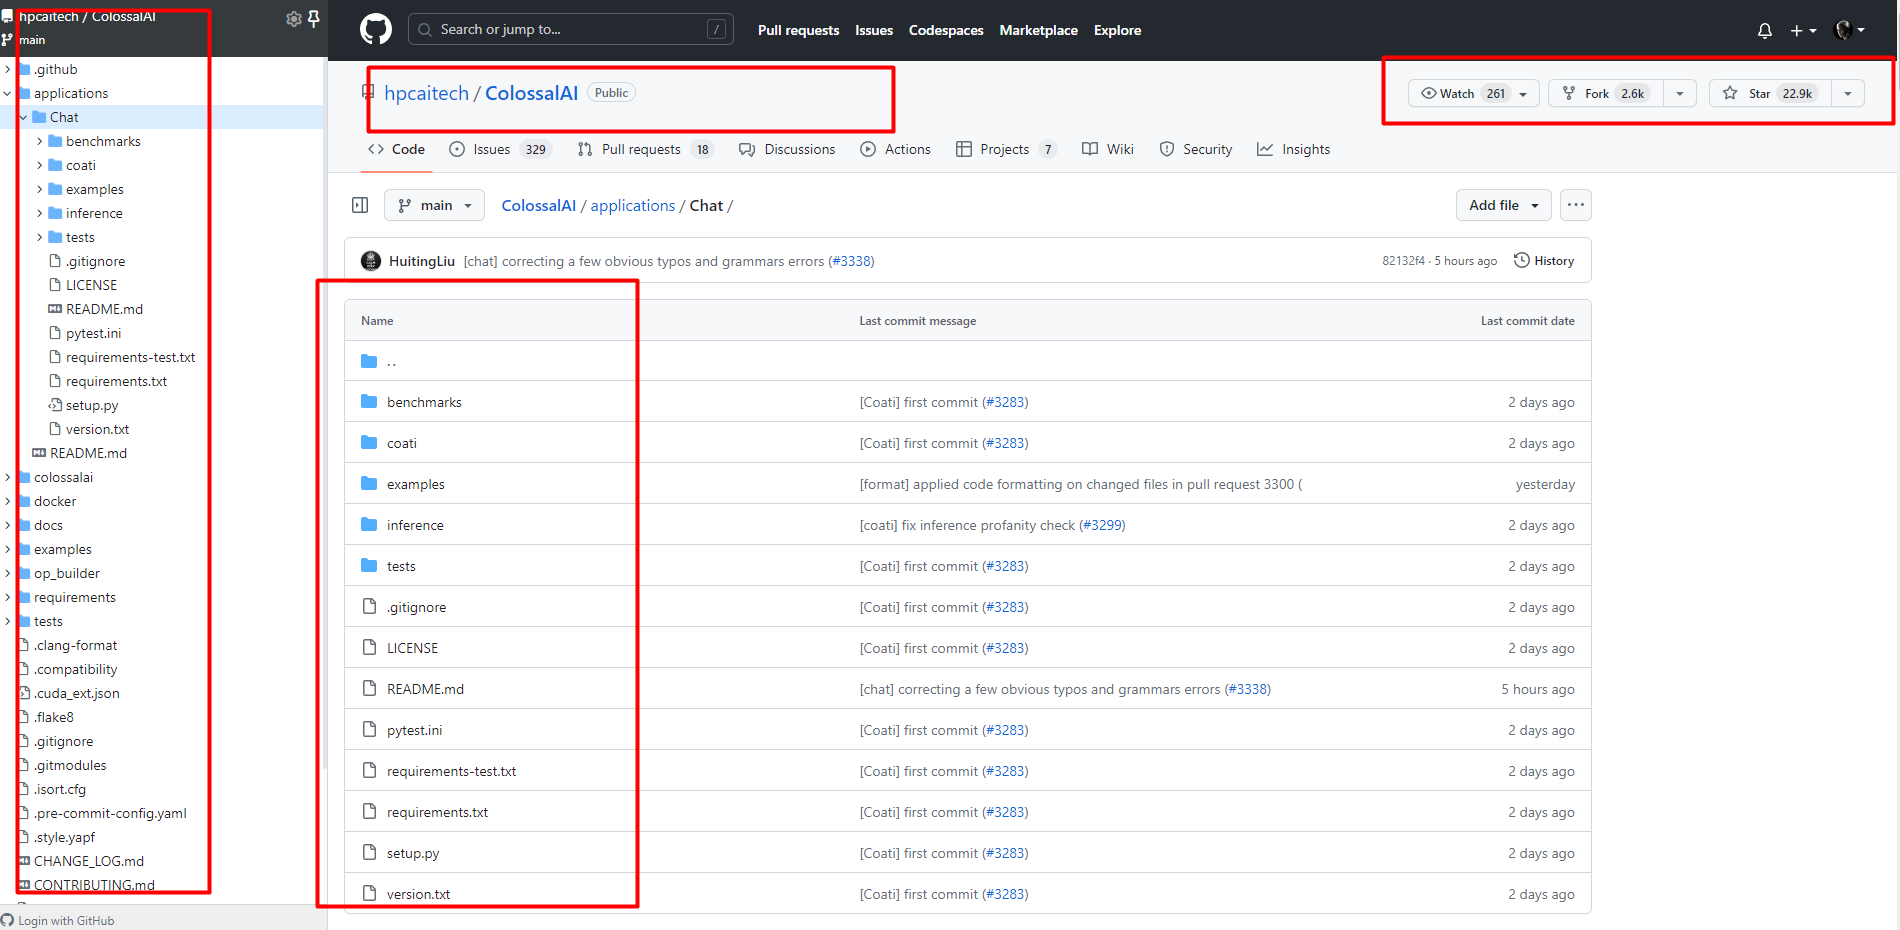This screenshot has width=1900, height=930.
Task: Open the Wiki tab
Action: click(1108, 149)
